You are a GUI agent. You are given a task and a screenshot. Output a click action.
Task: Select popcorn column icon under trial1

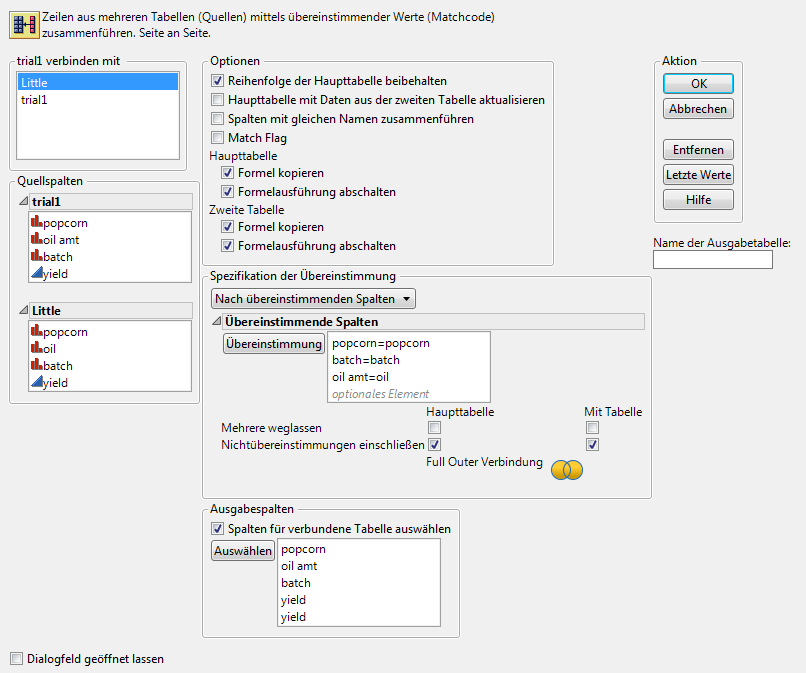[38, 221]
